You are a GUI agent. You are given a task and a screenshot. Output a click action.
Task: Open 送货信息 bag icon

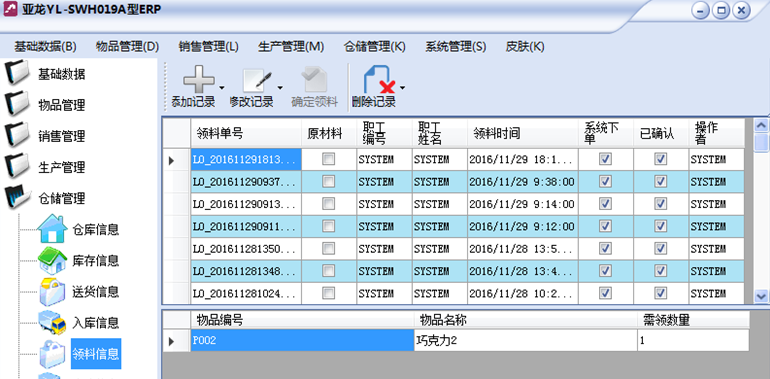tap(52, 292)
